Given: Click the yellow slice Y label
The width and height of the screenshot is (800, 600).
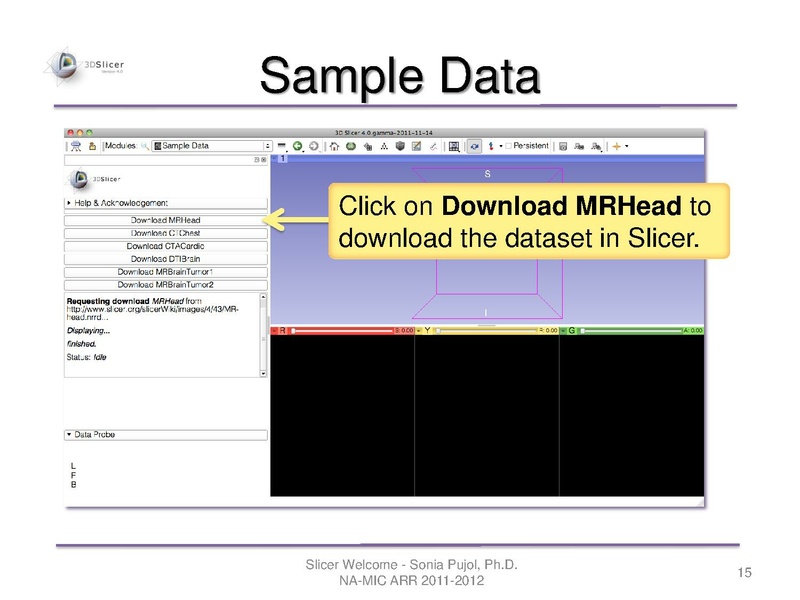Looking at the screenshot, I should pos(427,331).
